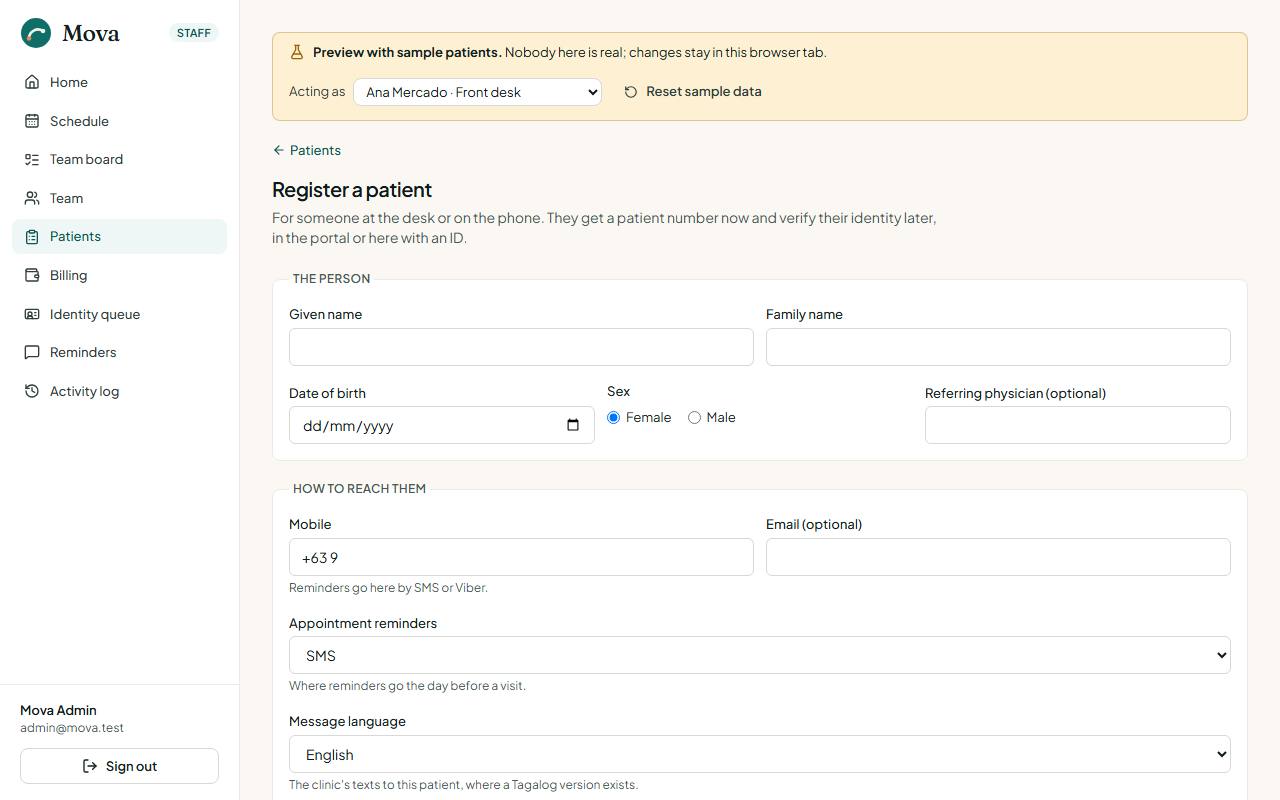Click Reset sample data
Image resolution: width=1280 pixels, height=800 pixels.
693,91
